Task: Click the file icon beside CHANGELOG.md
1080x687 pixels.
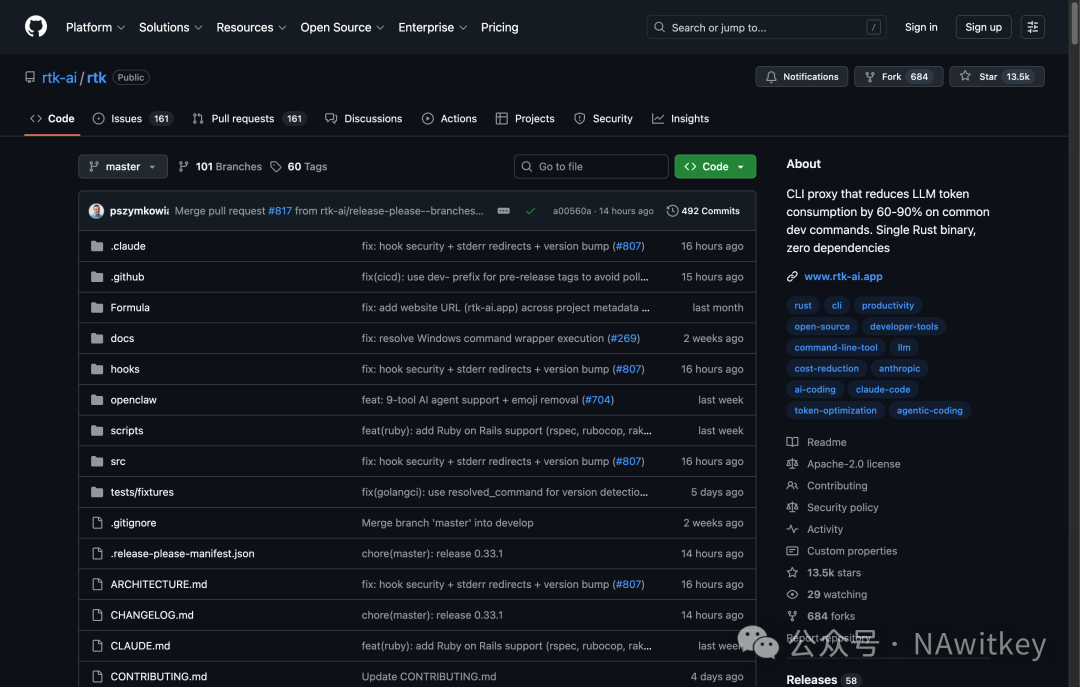Action: tap(97, 615)
